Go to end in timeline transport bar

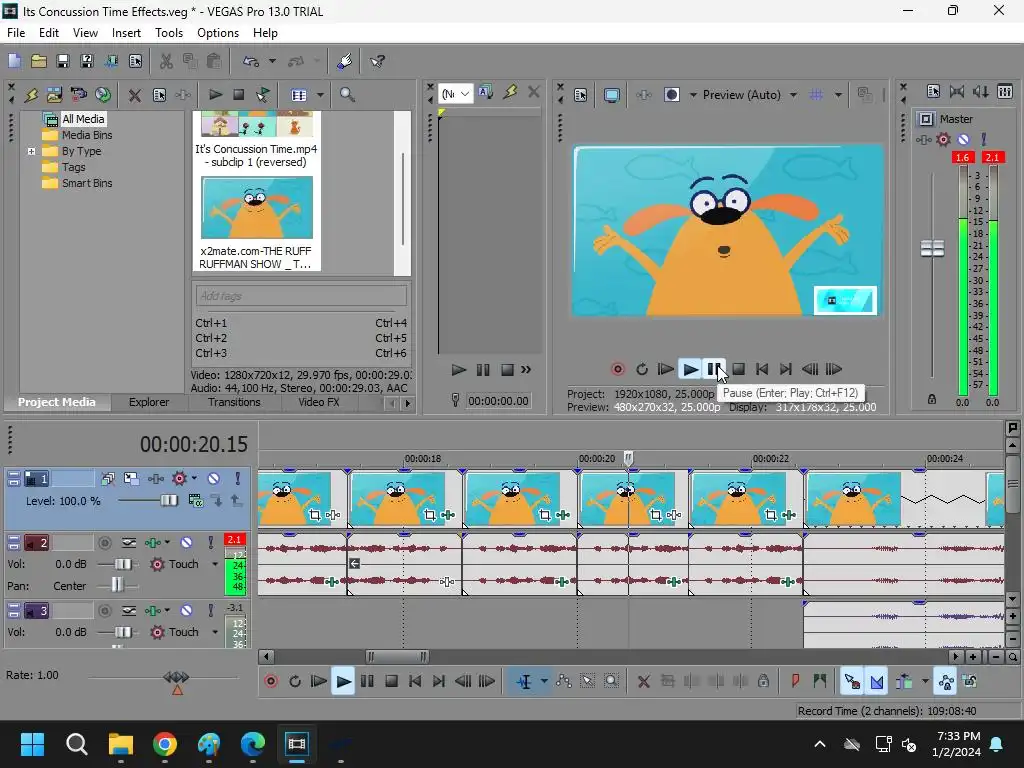pyautogui.click(x=439, y=682)
